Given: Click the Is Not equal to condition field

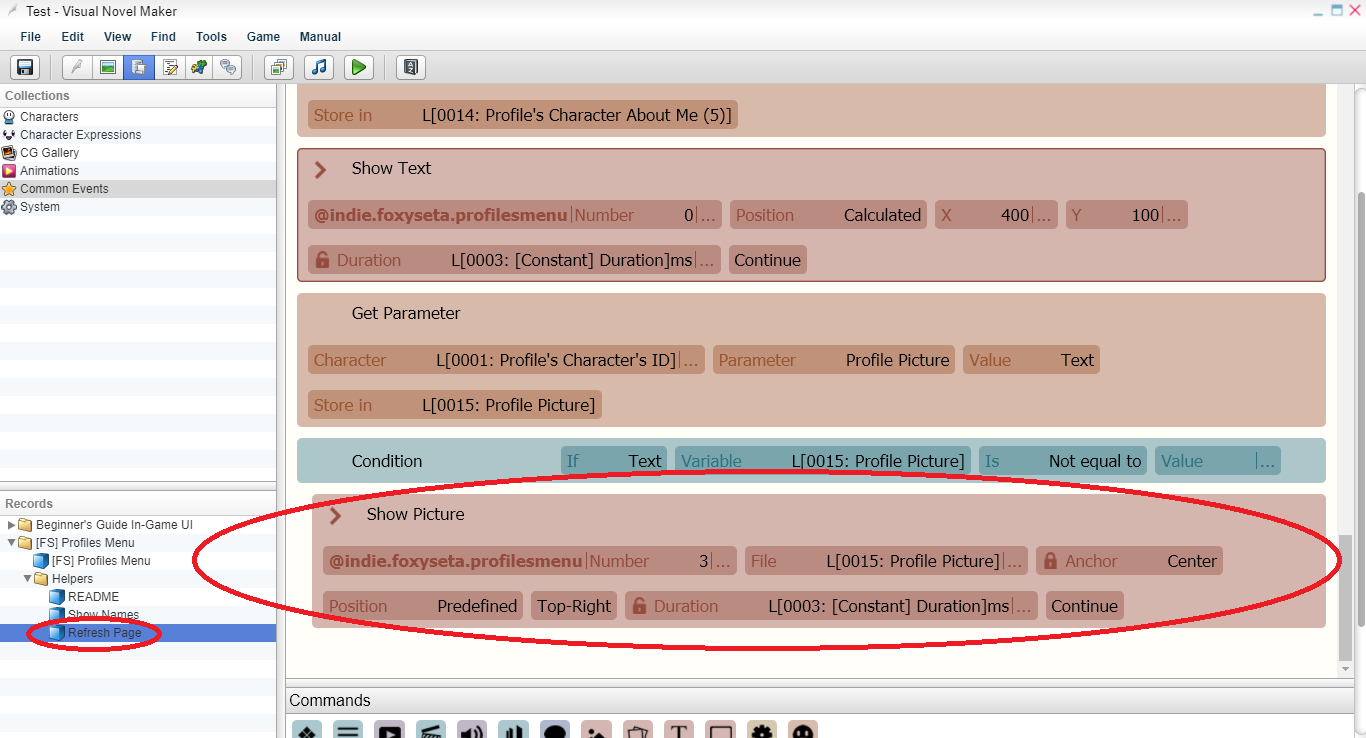Looking at the screenshot, I should coord(1063,461).
